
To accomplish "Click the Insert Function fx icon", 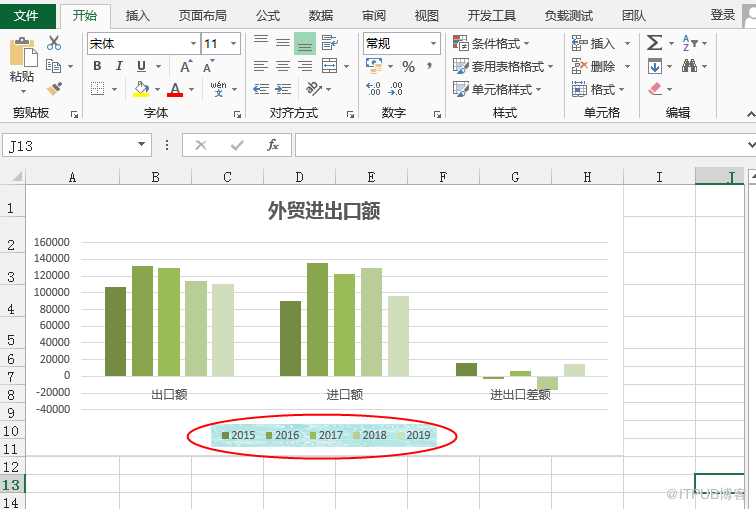I will click(x=272, y=145).
